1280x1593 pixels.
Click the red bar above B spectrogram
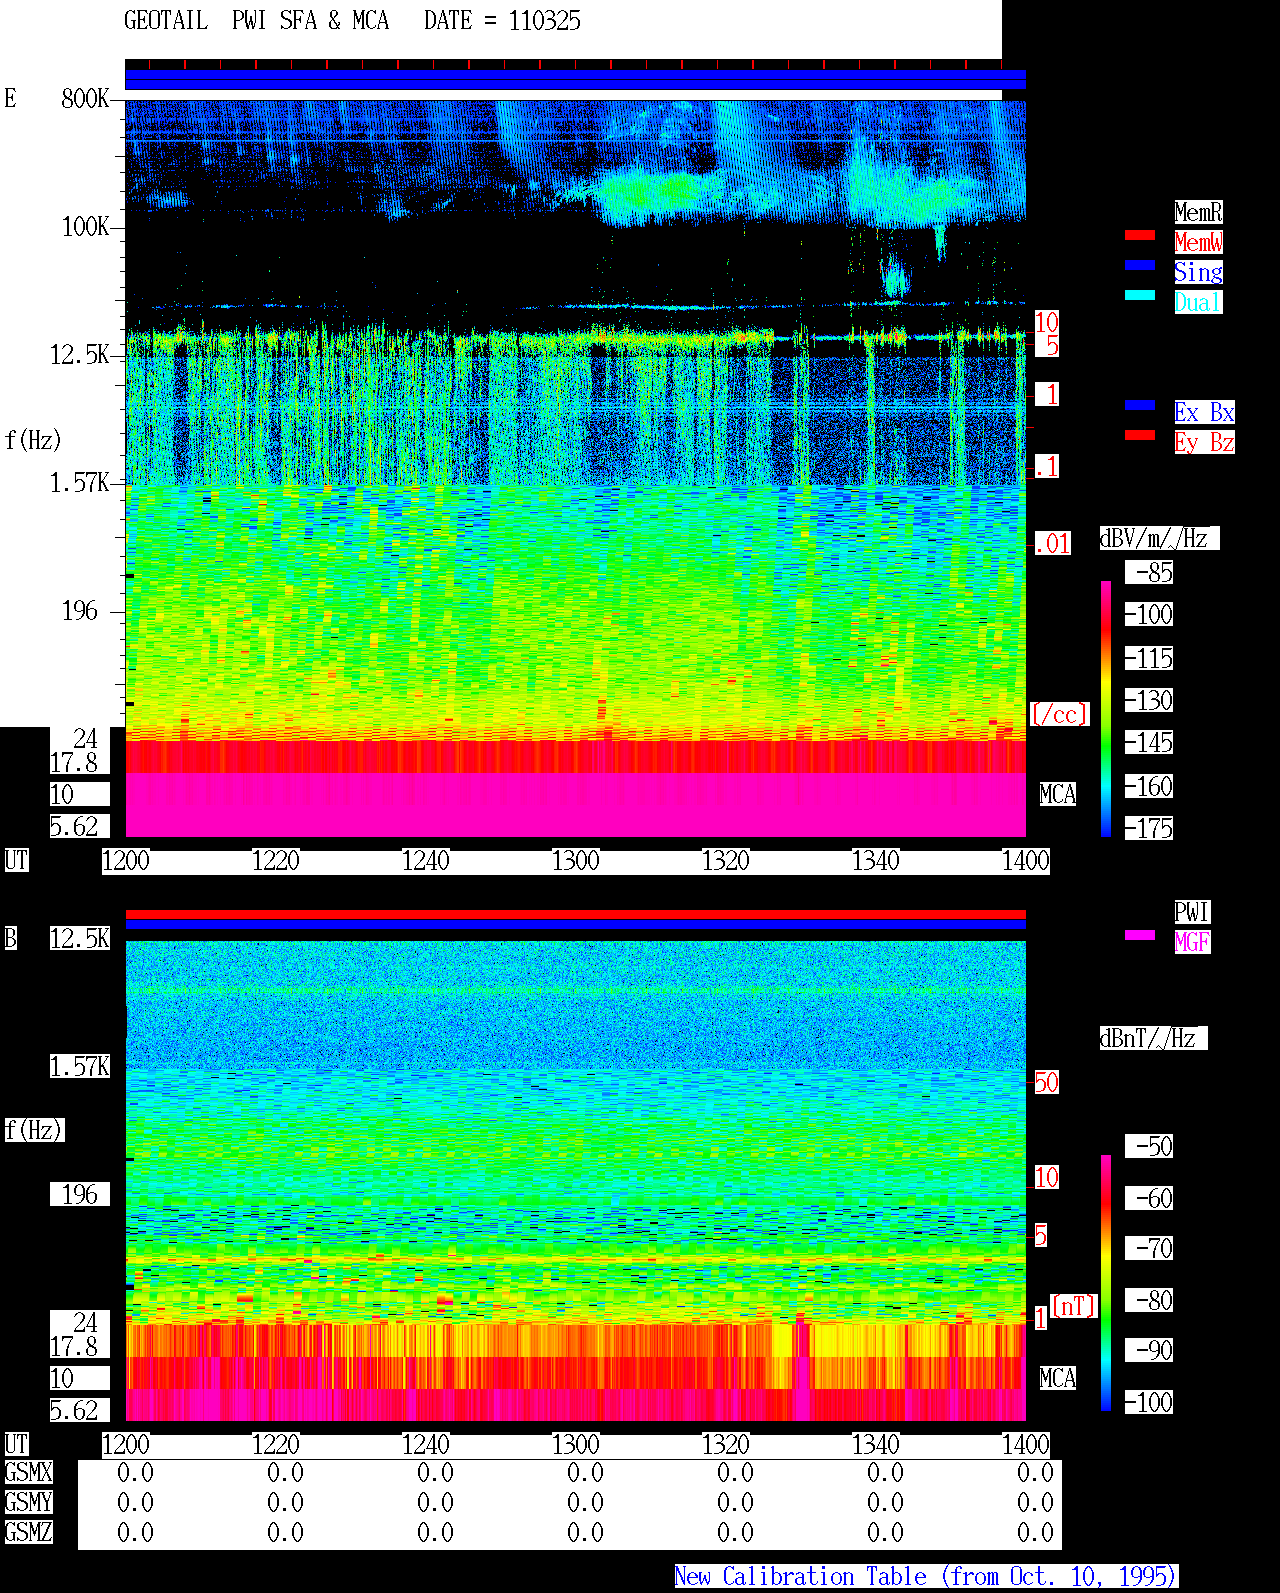(x=576, y=914)
